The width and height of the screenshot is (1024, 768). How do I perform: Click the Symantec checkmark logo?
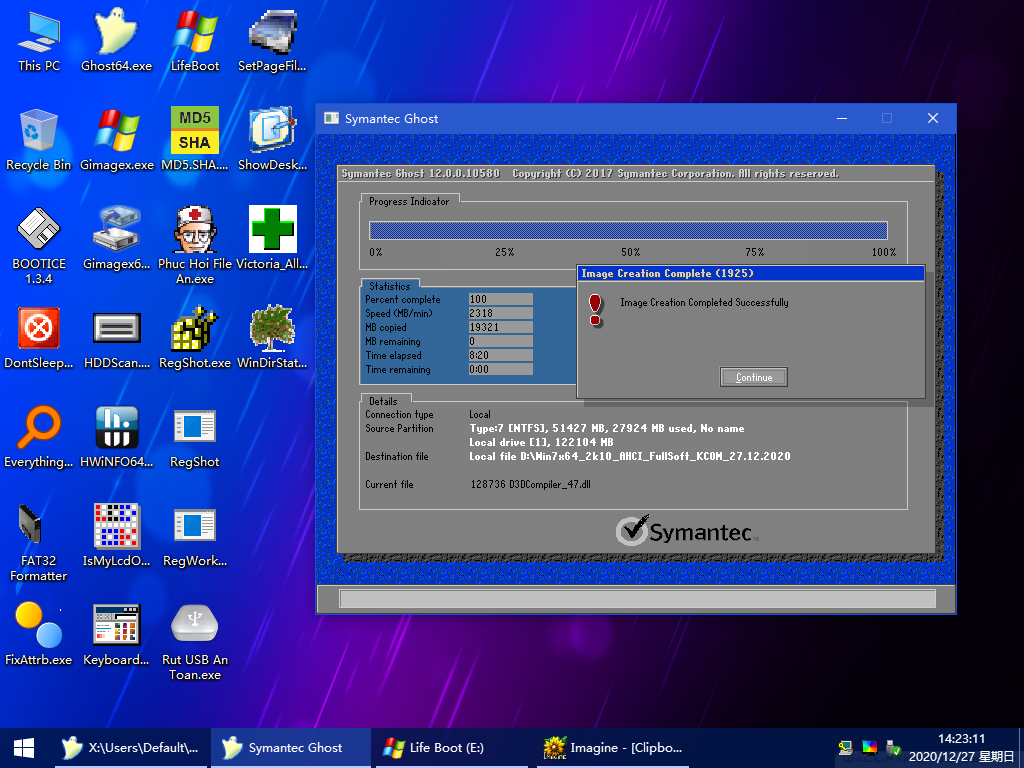(x=633, y=530)
